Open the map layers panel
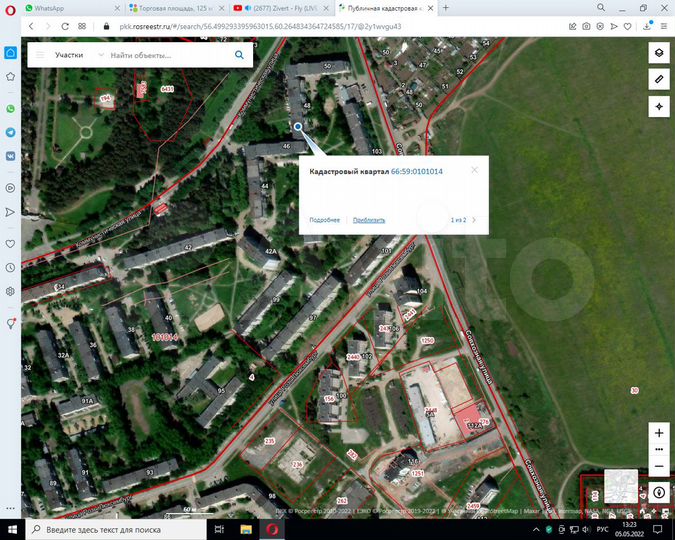 click(x=659, y=53)
